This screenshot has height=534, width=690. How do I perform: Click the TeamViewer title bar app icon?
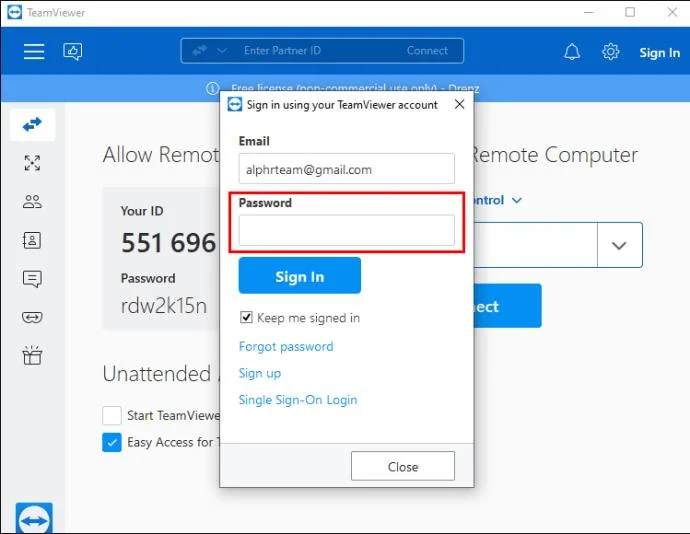15,12
